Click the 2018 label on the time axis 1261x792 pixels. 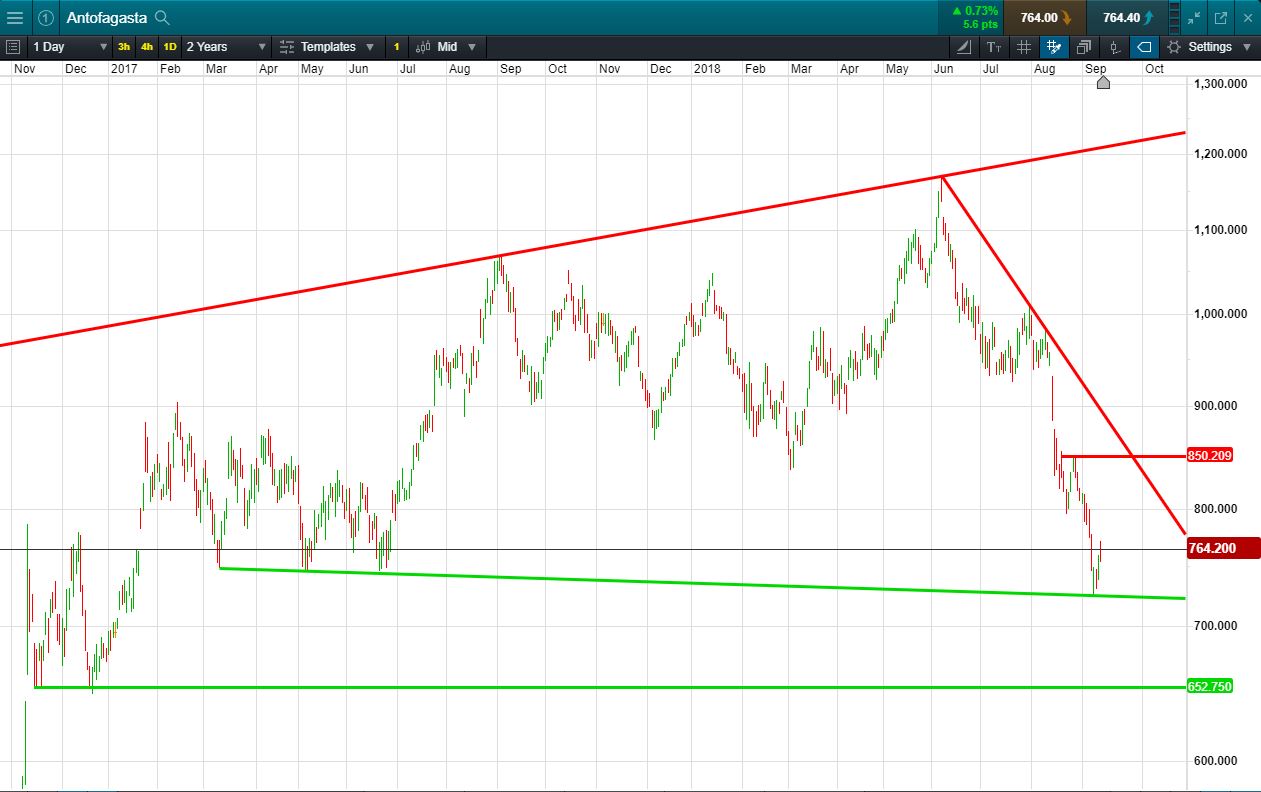point(707,69)
